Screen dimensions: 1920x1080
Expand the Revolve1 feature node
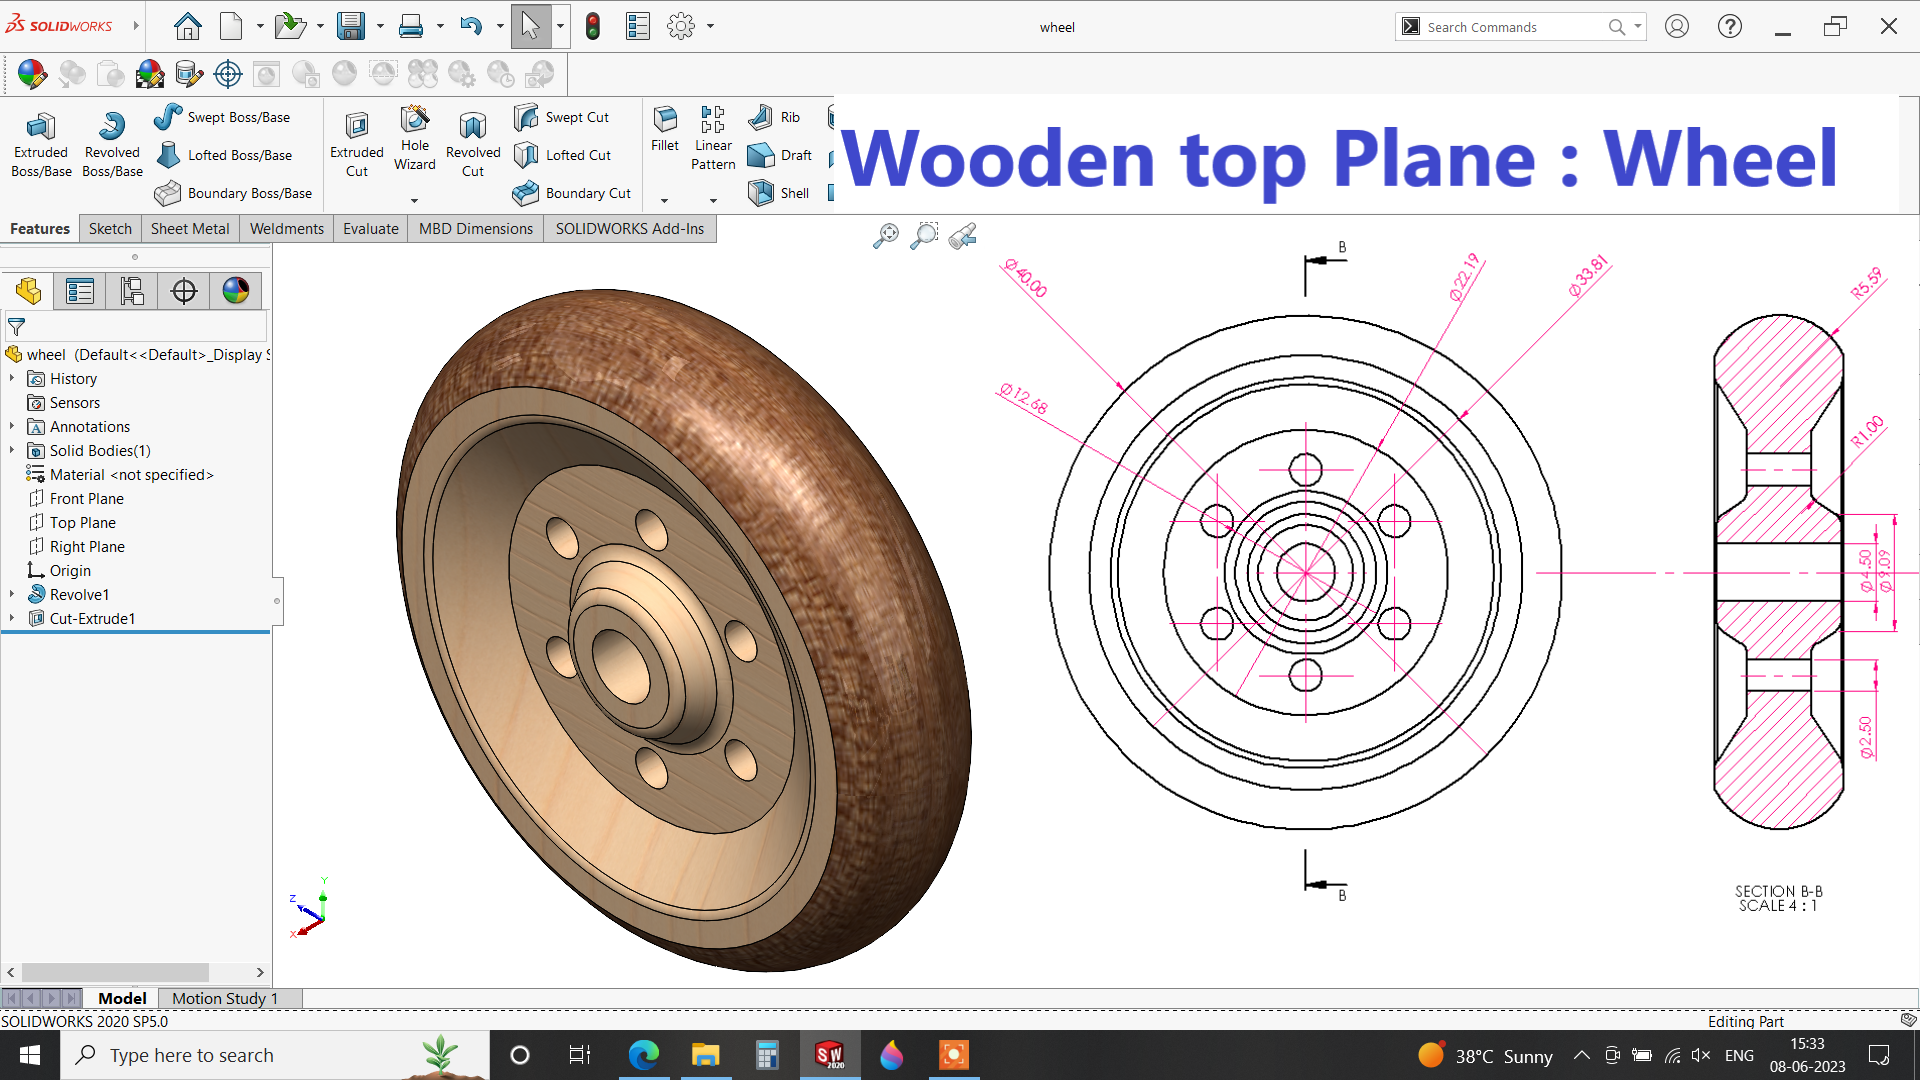(x=12, y=594)
